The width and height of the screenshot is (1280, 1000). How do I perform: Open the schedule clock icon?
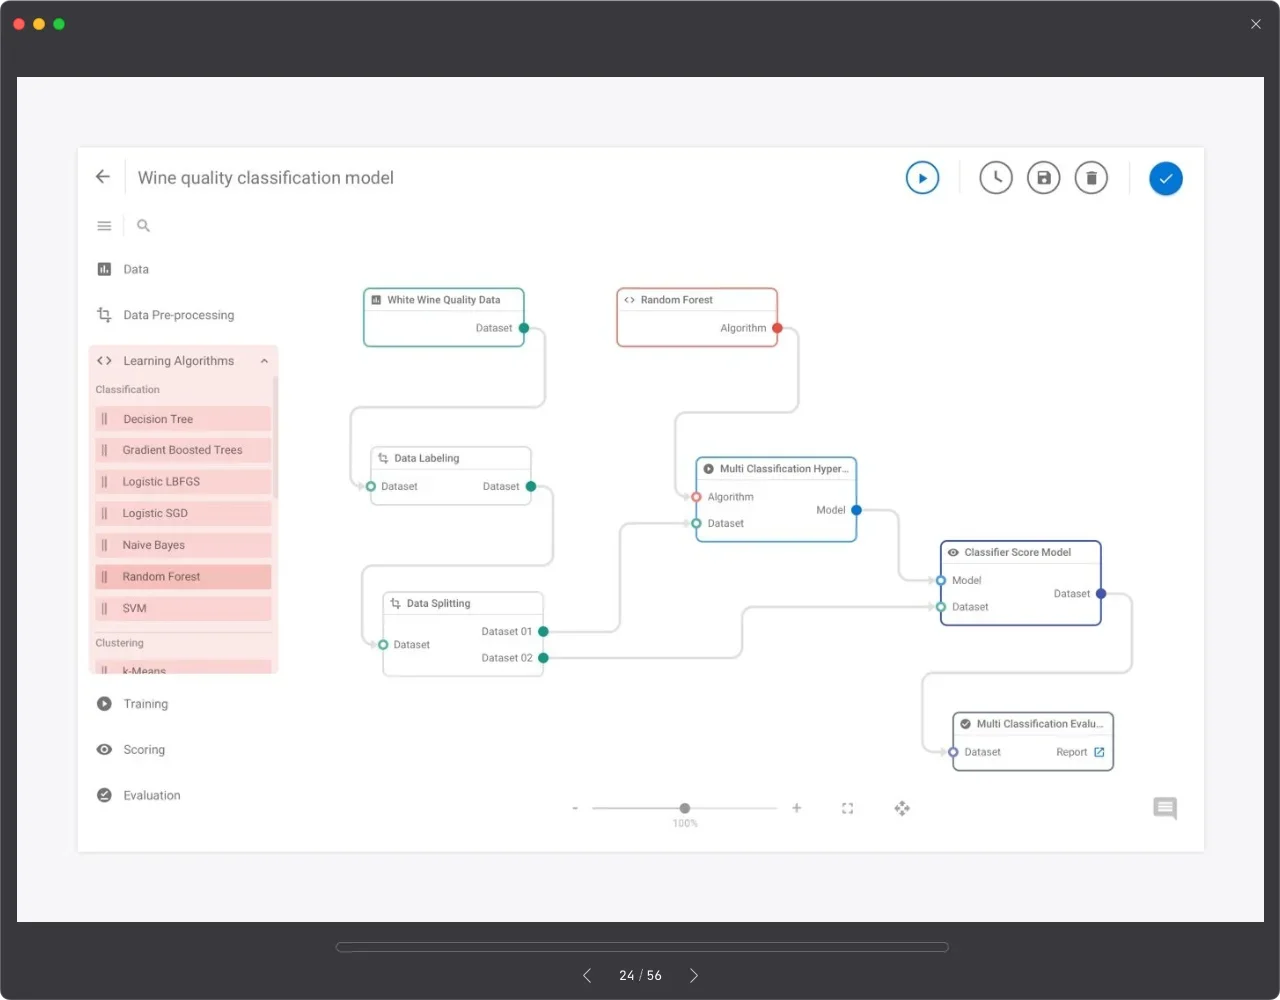[x=995, y=178]
